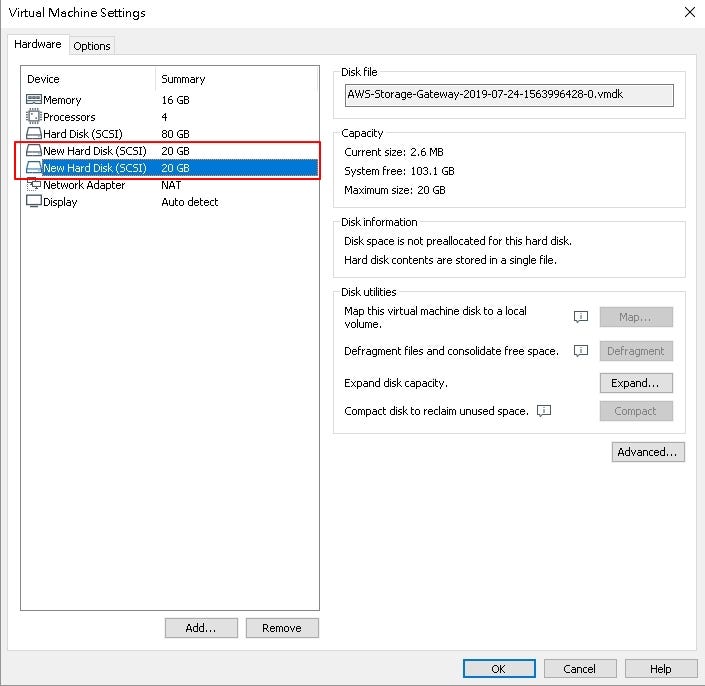Screen dimensions: 705x686
Task: Click the Auto detect summary value
Action: 190,202
